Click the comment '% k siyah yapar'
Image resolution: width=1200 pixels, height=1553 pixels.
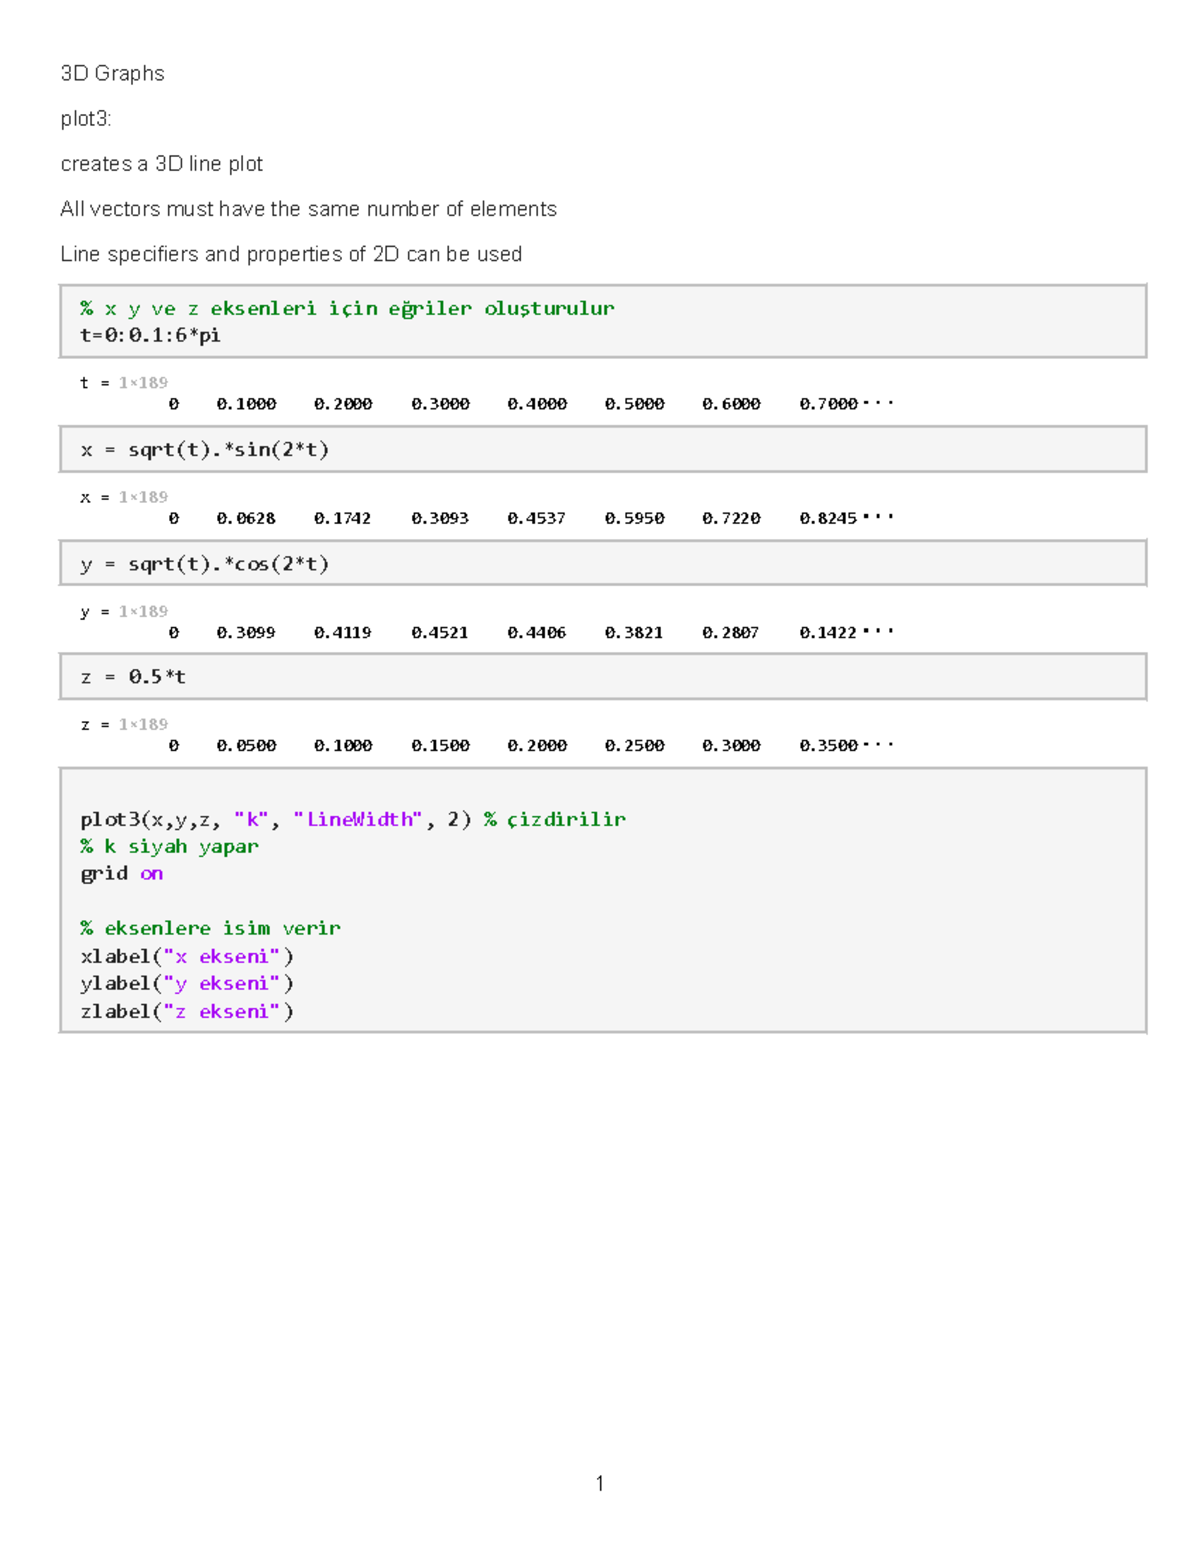(x=169, y=846)
